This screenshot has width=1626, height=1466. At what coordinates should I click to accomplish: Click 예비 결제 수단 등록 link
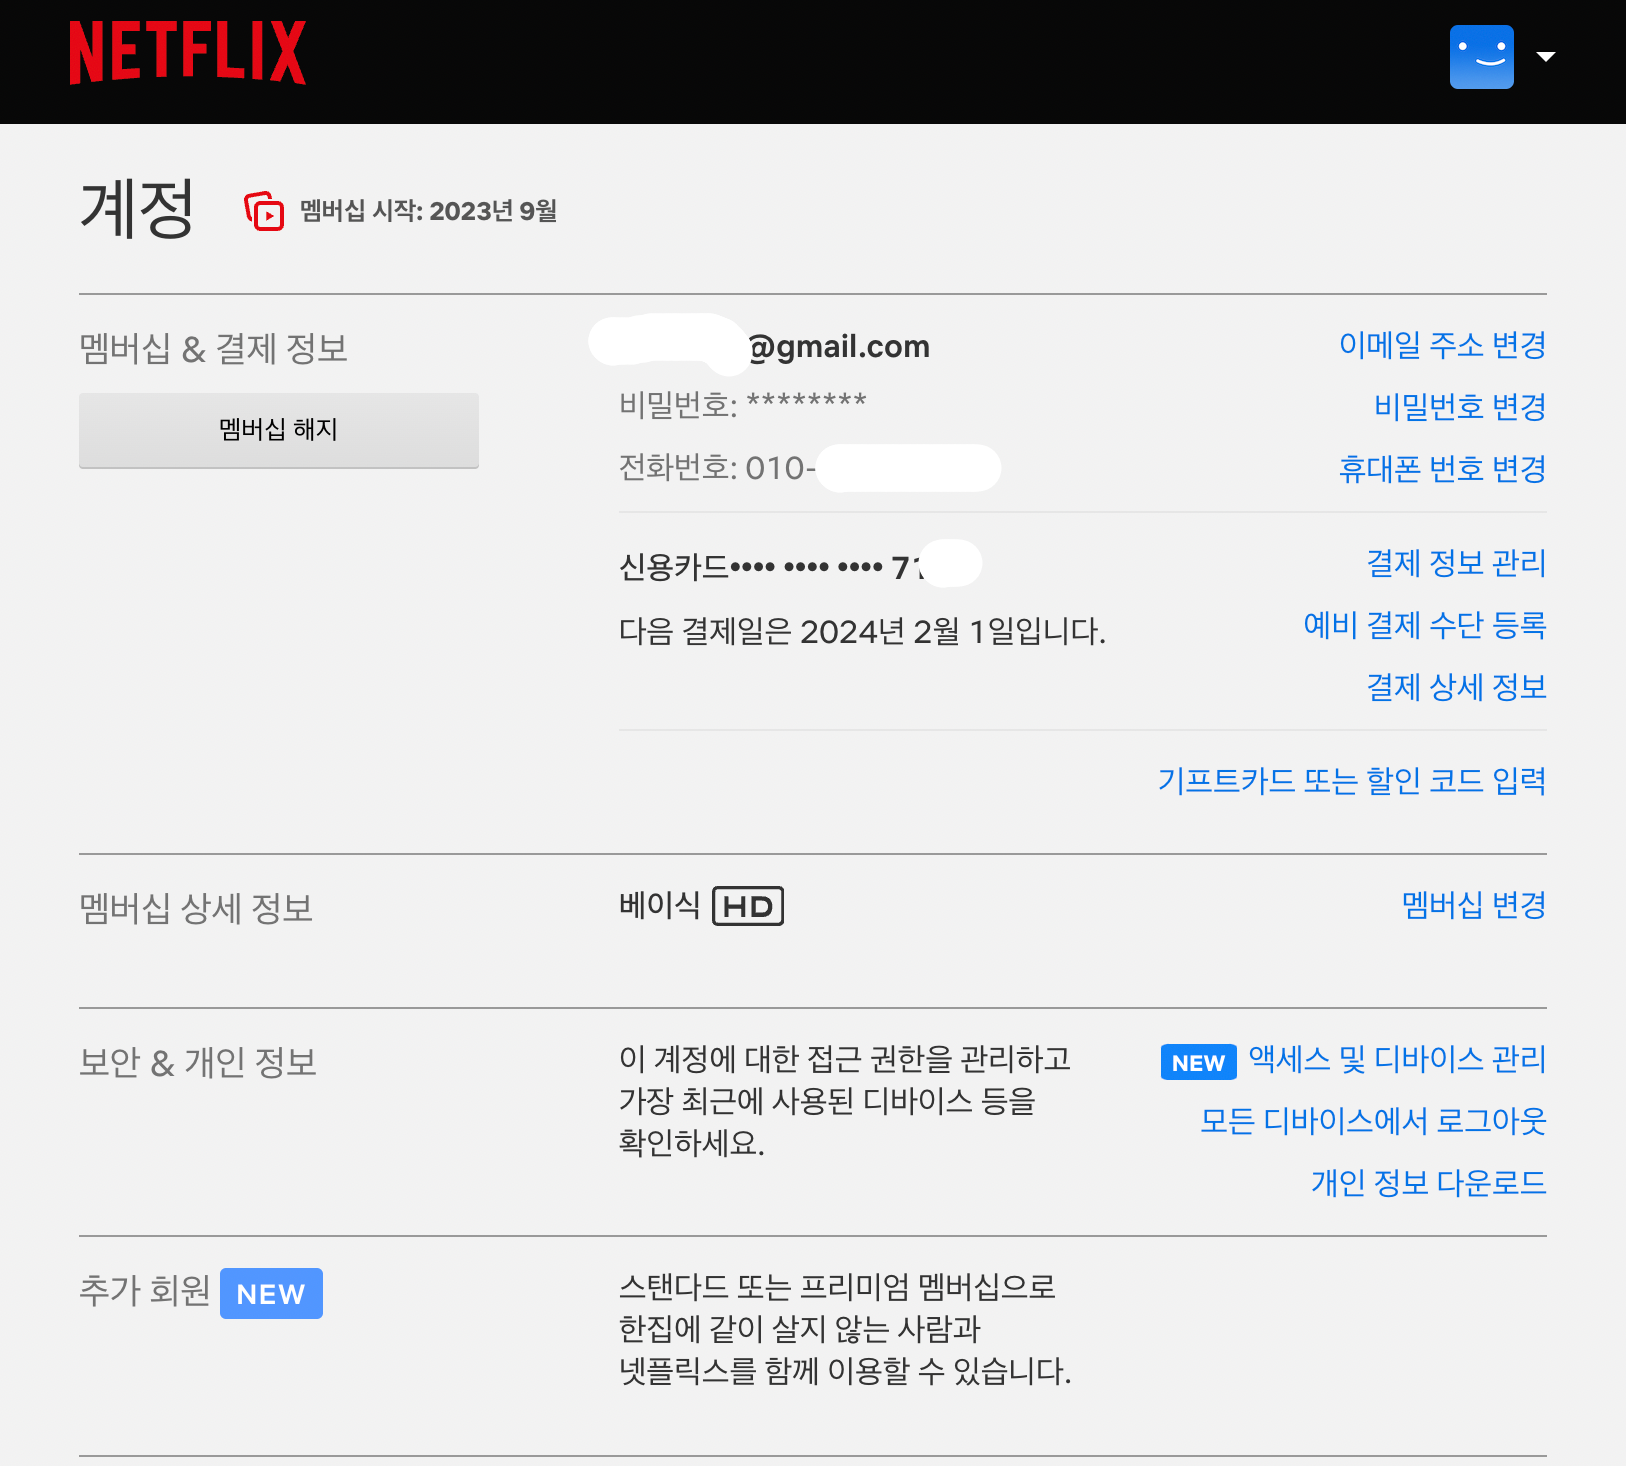(x=1425, y=625)
